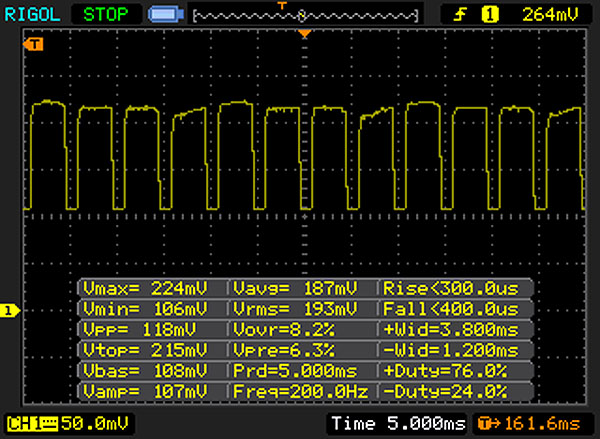Click the waveform memory overview bar
The height and width of the screenshot is (439, 600).
point(305,16)
